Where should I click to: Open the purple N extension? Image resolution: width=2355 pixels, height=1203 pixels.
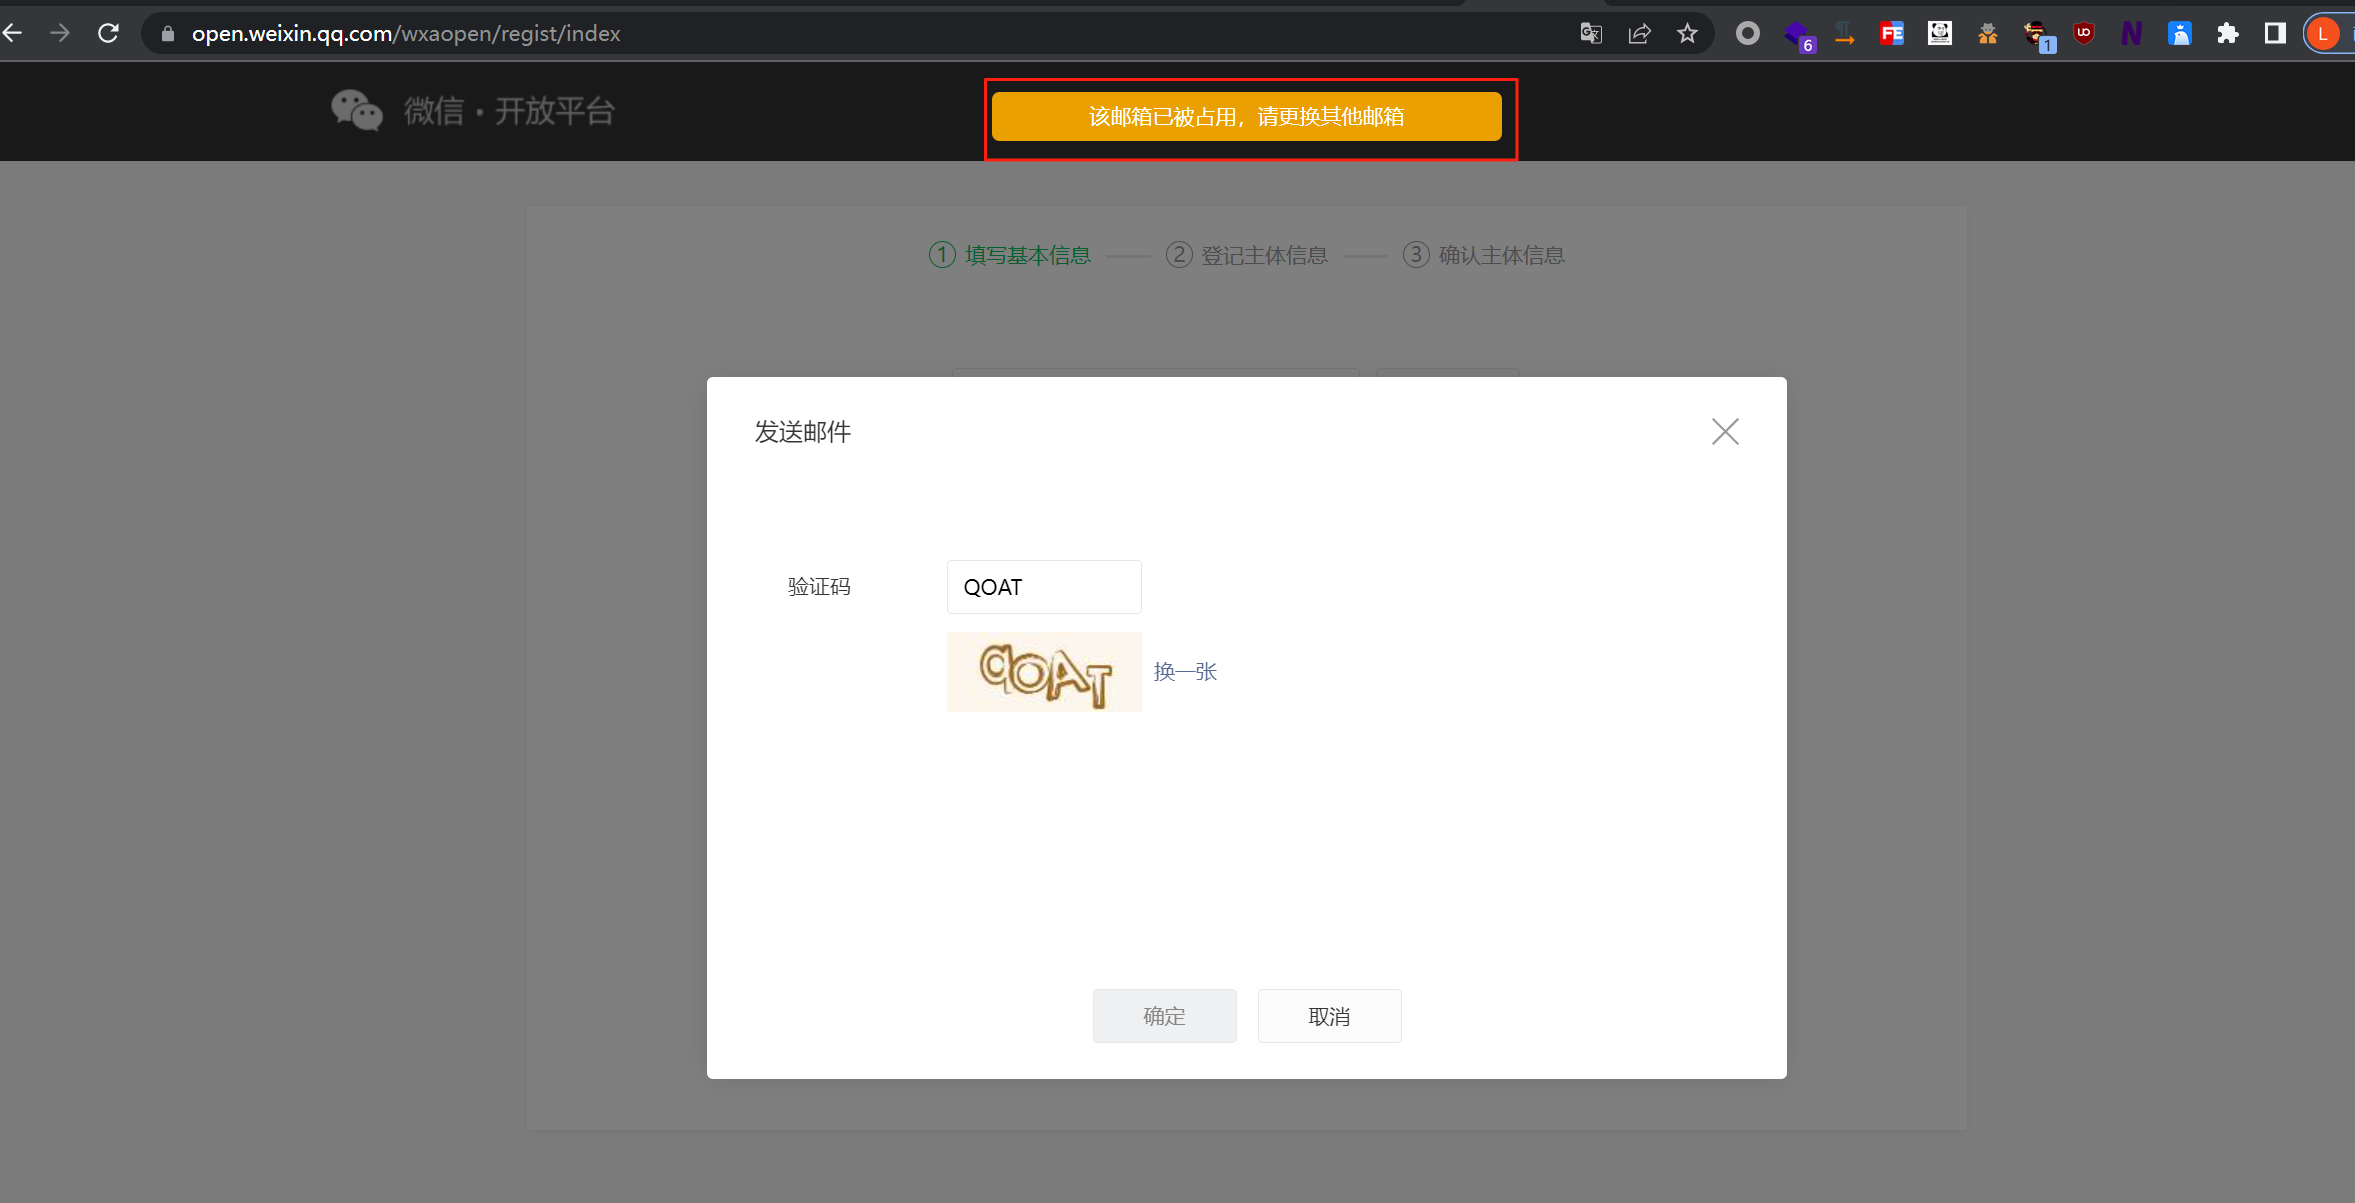tap(2131, 34)
